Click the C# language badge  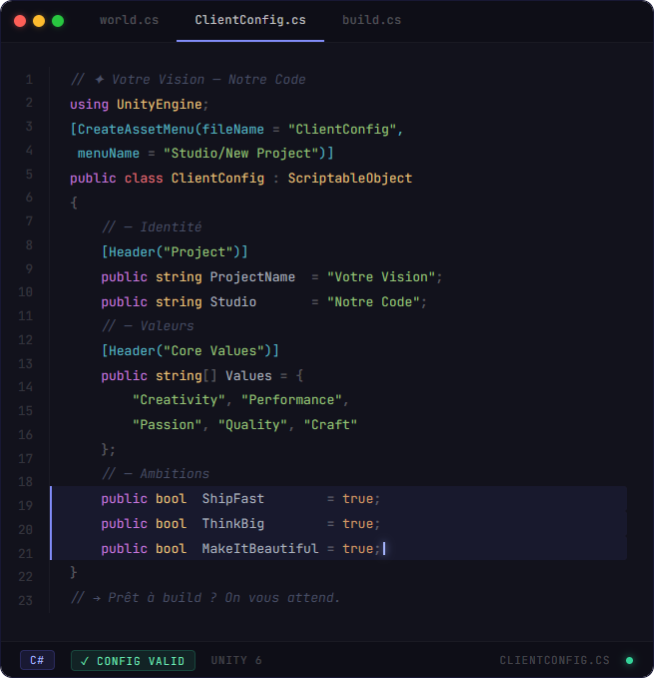pos(37,660)
